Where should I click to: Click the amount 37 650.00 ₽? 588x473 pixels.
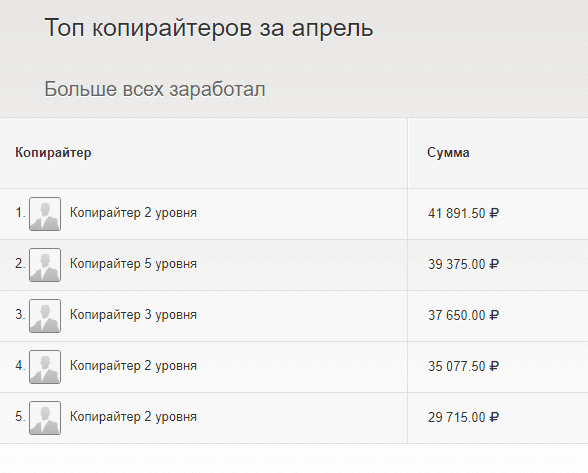click(464, 315)
